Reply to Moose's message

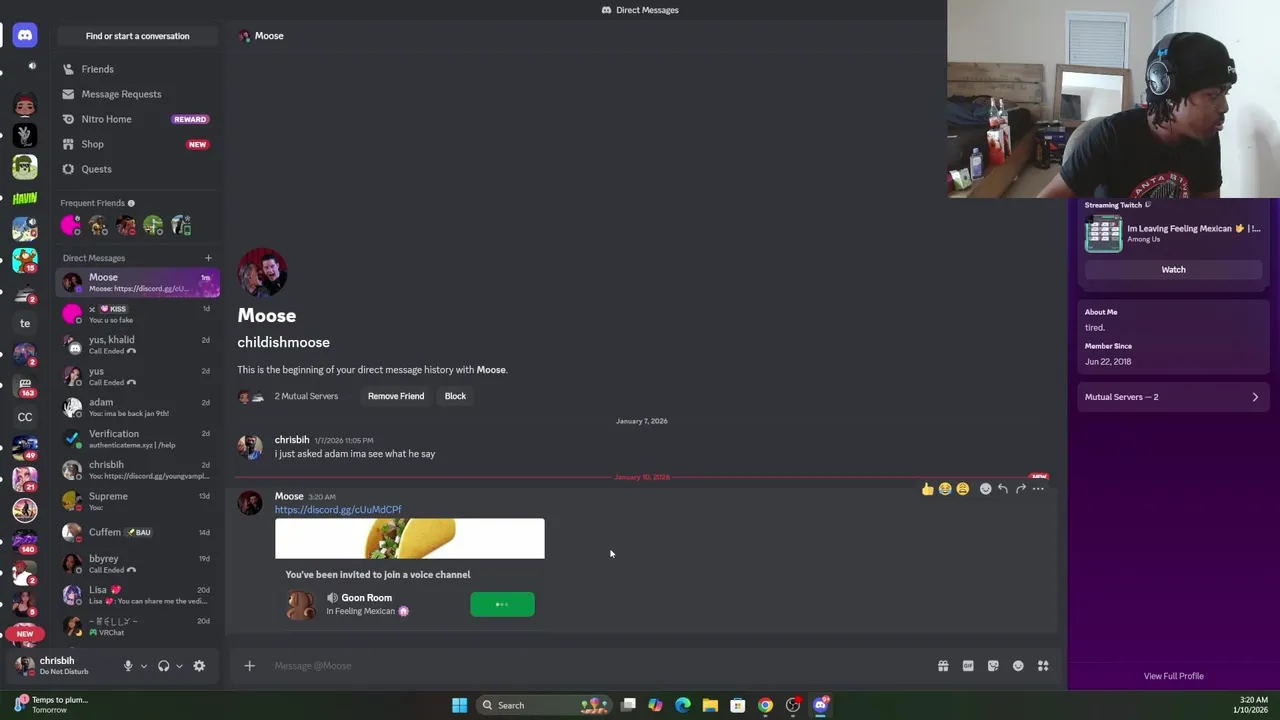[1002, 489]
